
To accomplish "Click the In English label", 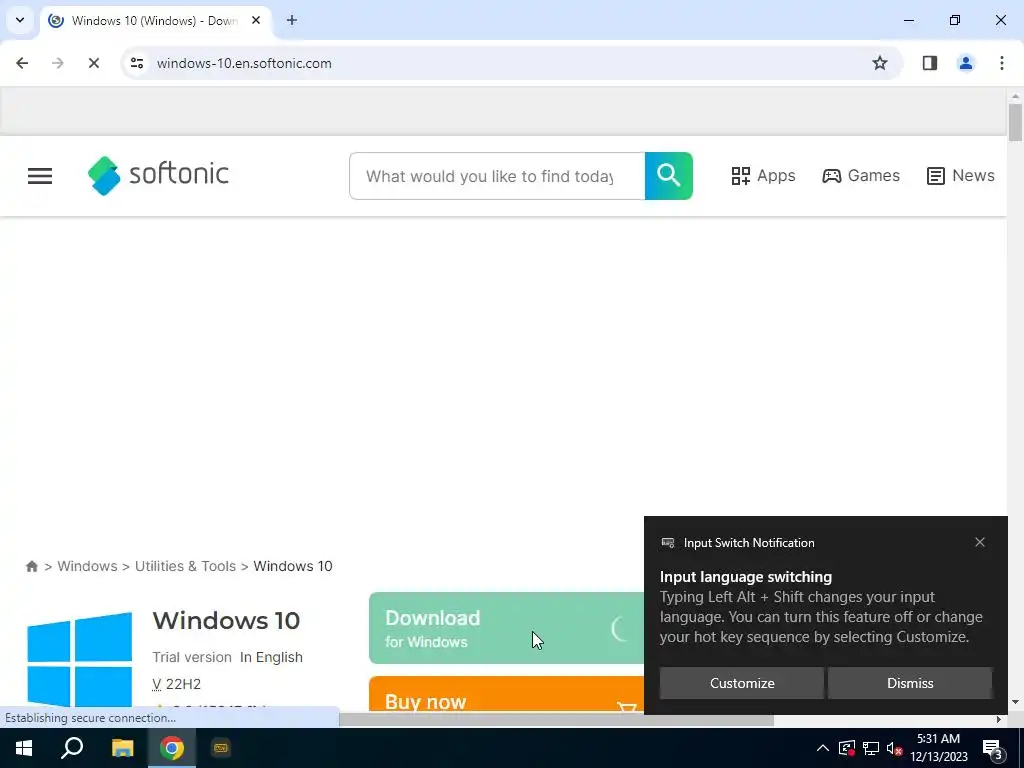I will click(x=271, y=657).
